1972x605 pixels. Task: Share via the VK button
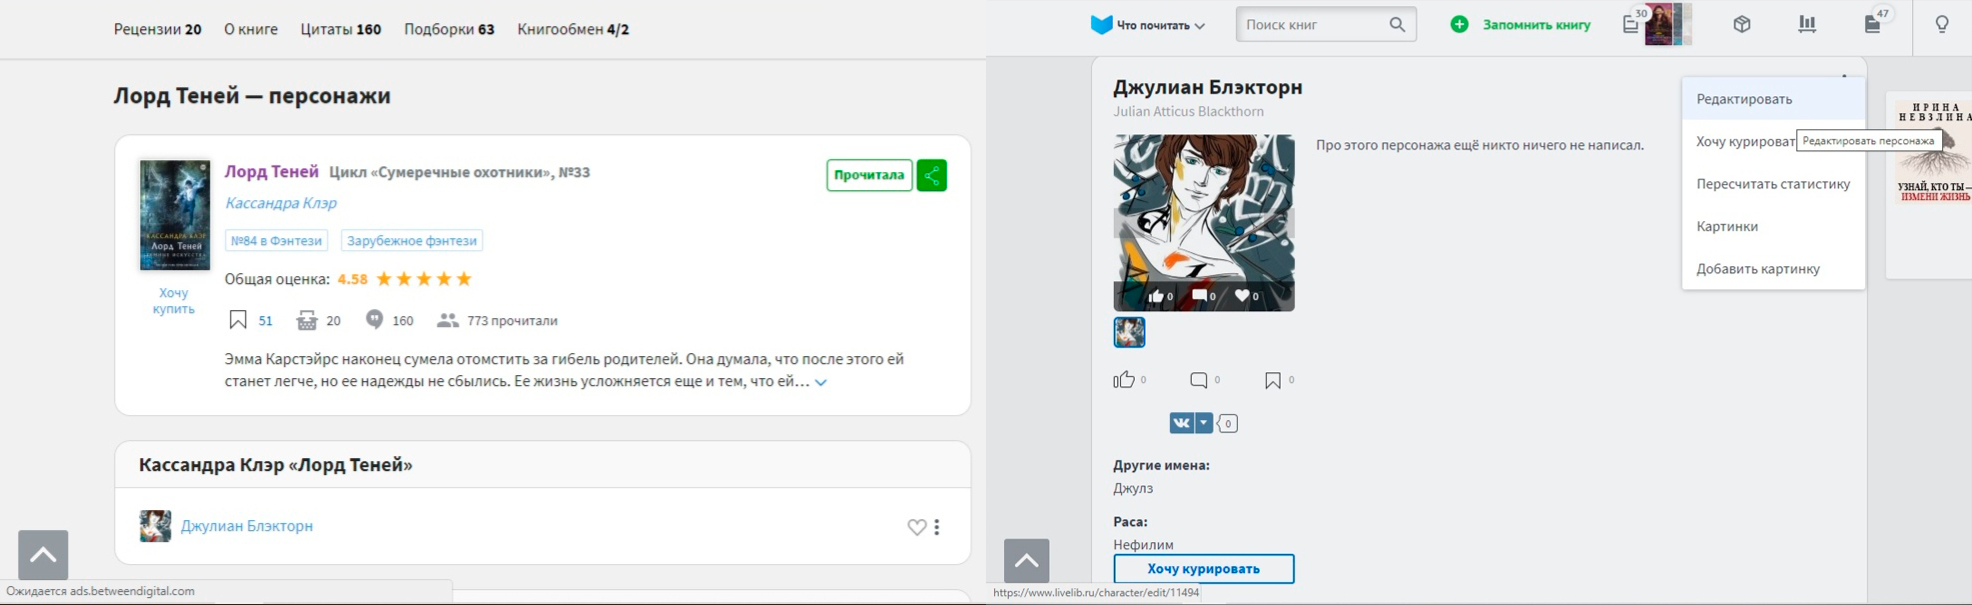(1181, 423)
